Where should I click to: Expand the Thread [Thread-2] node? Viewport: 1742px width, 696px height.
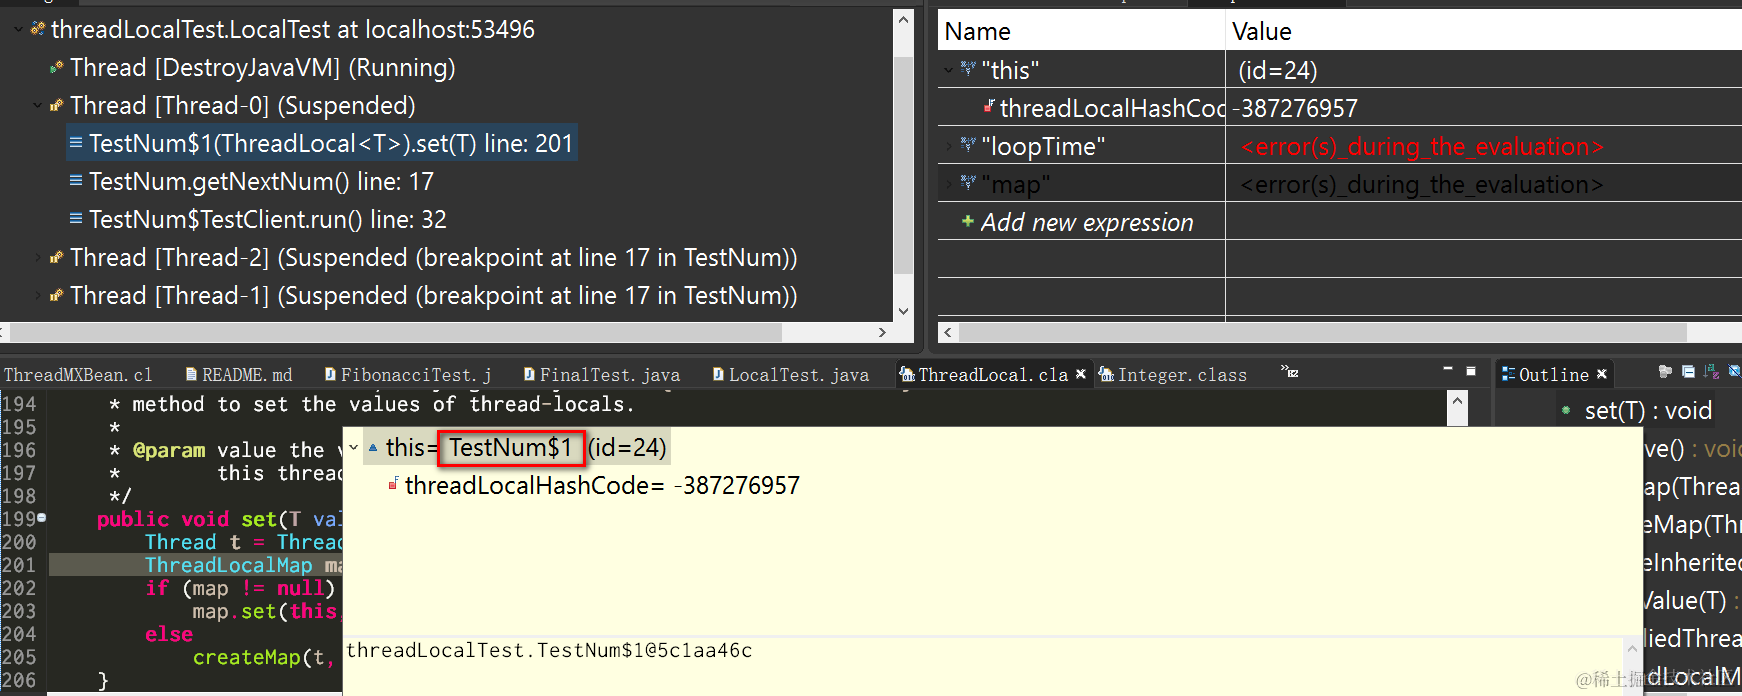tap(37, 257)
